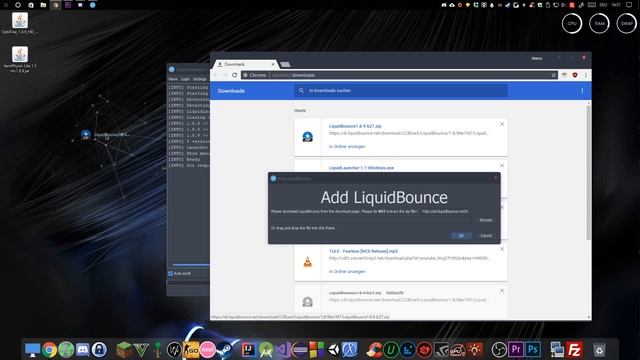
Task: Click the SWAP monitor widget
Action: click(627, 23)
